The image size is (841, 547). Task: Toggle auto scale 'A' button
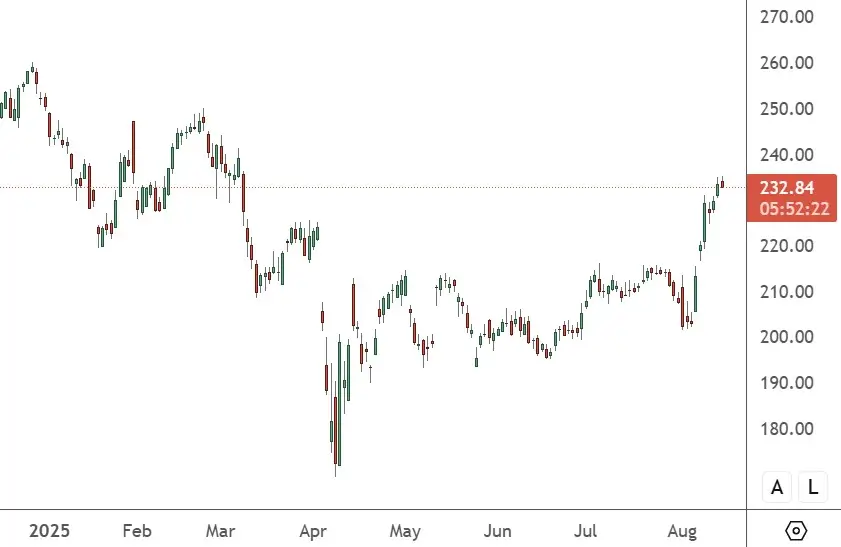777,488
